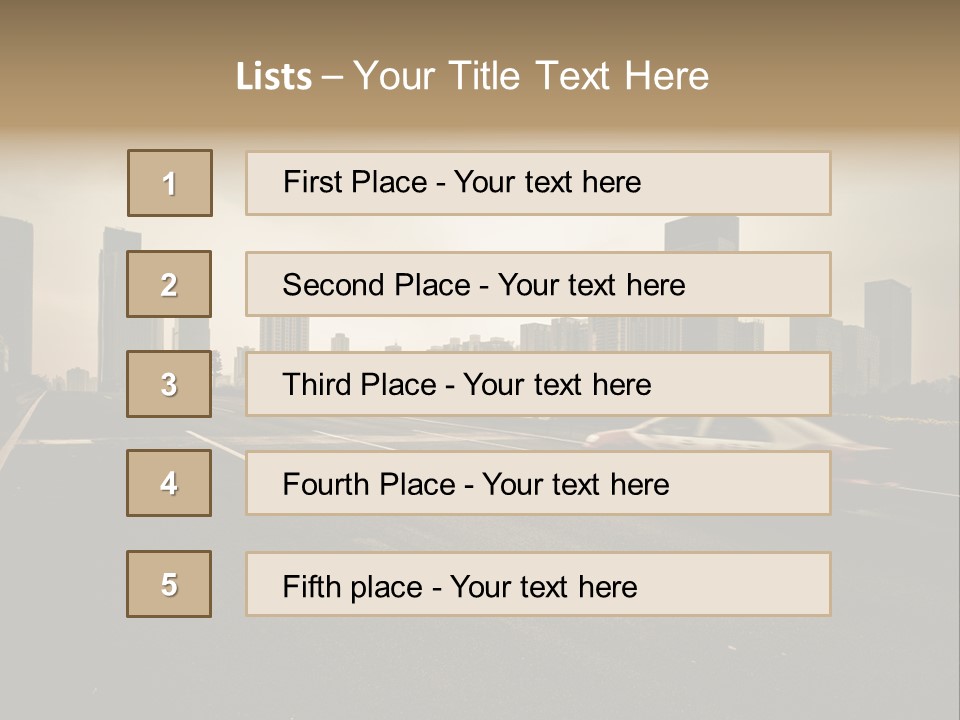960x720 pixels.
Task: Select the number 2 square box
Action: pyautogui.click(x=169, y=284)
